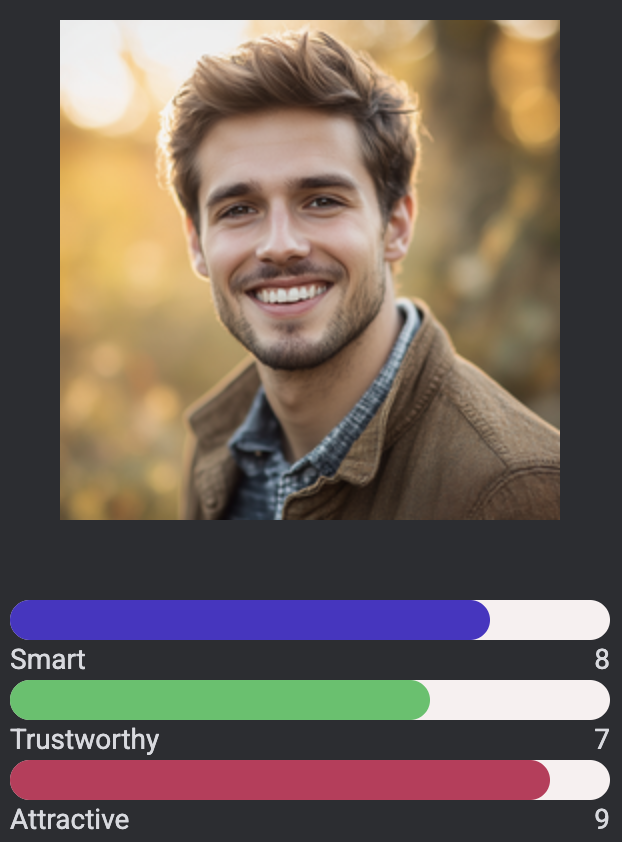Viewport: 622px width, 842px height.
Task: Click the unfilled end of the Trustworthy bar
Action: [x=521, y=700]
